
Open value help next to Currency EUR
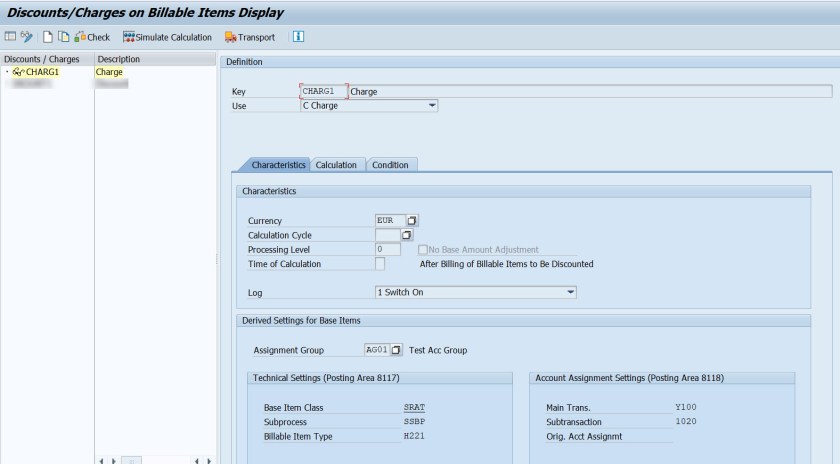pos(411,220)
